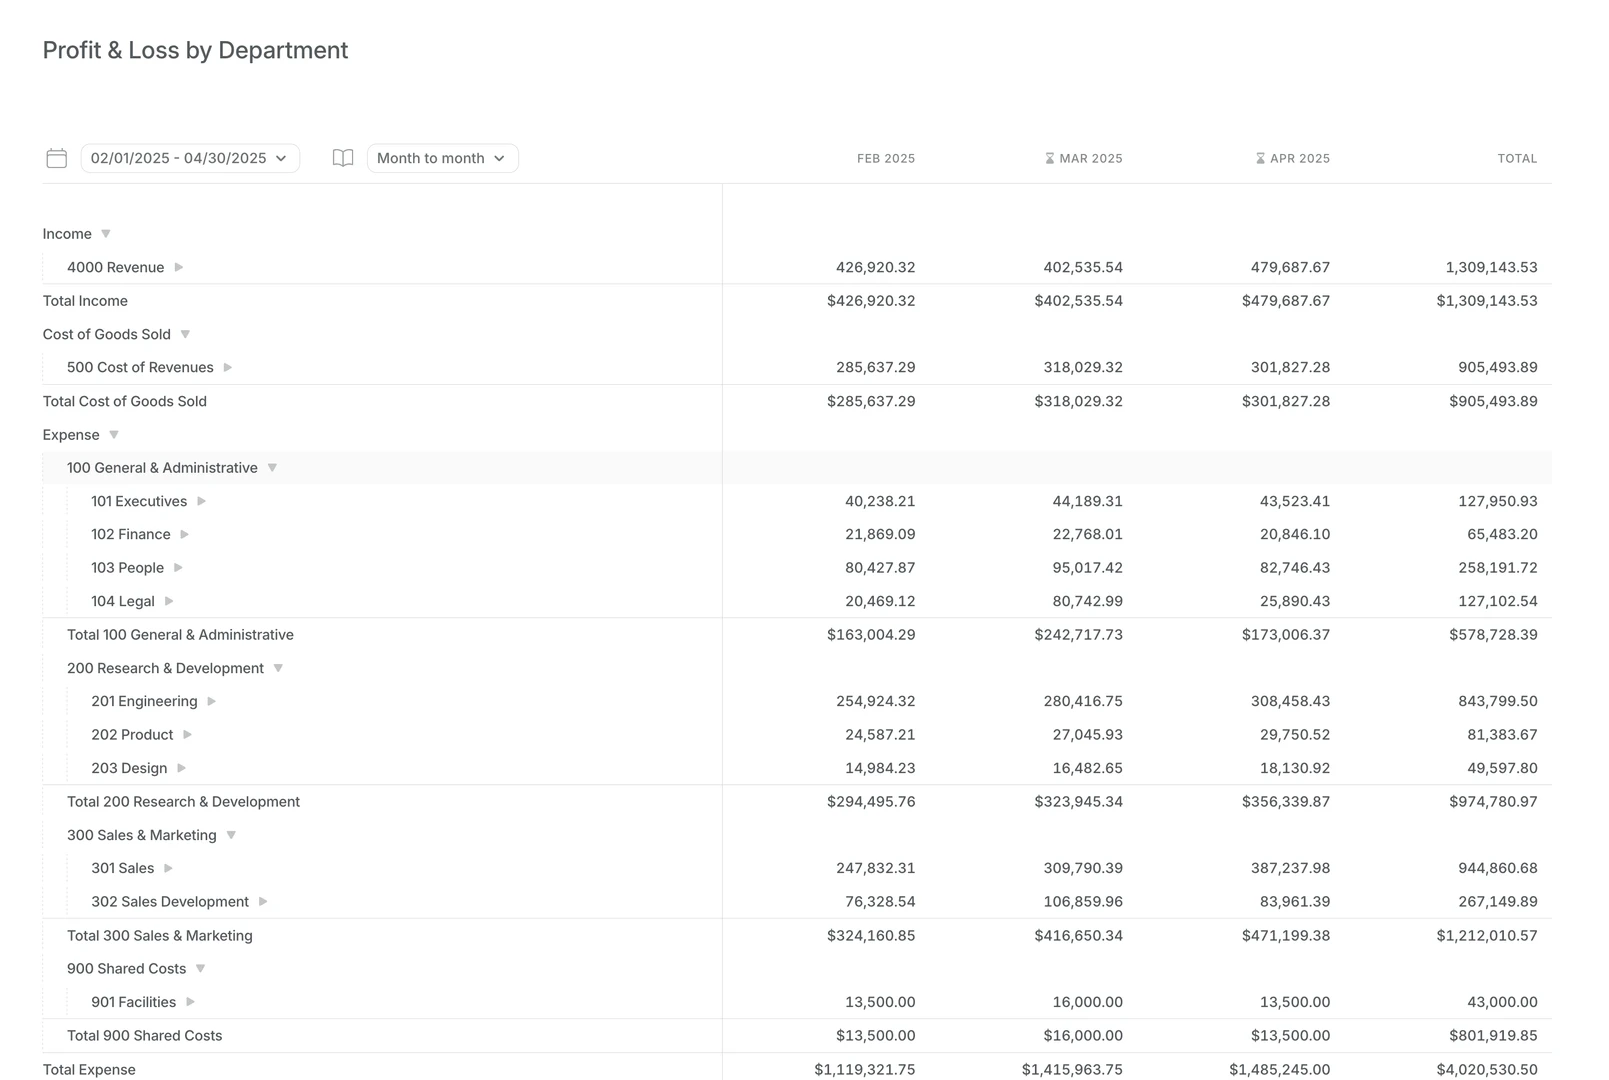This screenshot has height=1080, width=1609.
Task: Collapse the 100 General & Administrative group
Action: point(272,467)
